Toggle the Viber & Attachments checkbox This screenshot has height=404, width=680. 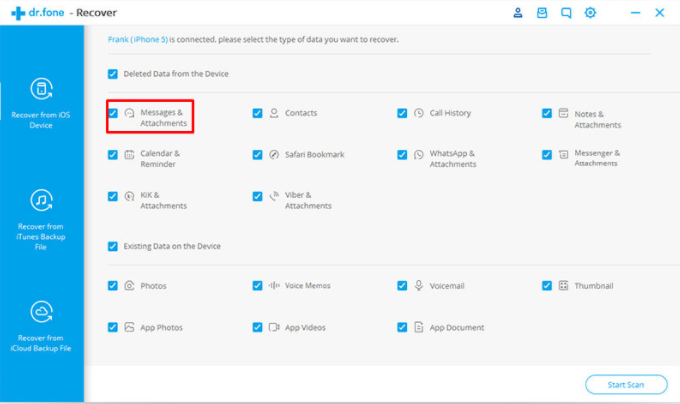point(258,196)
